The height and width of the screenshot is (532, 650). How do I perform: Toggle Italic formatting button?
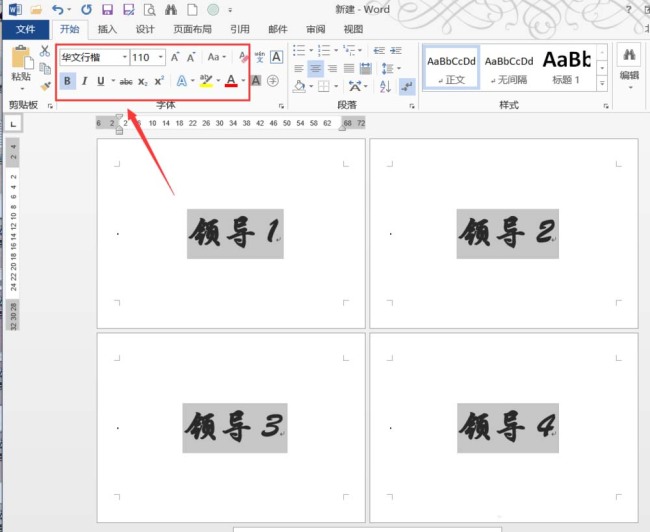[x=84, y=81]
